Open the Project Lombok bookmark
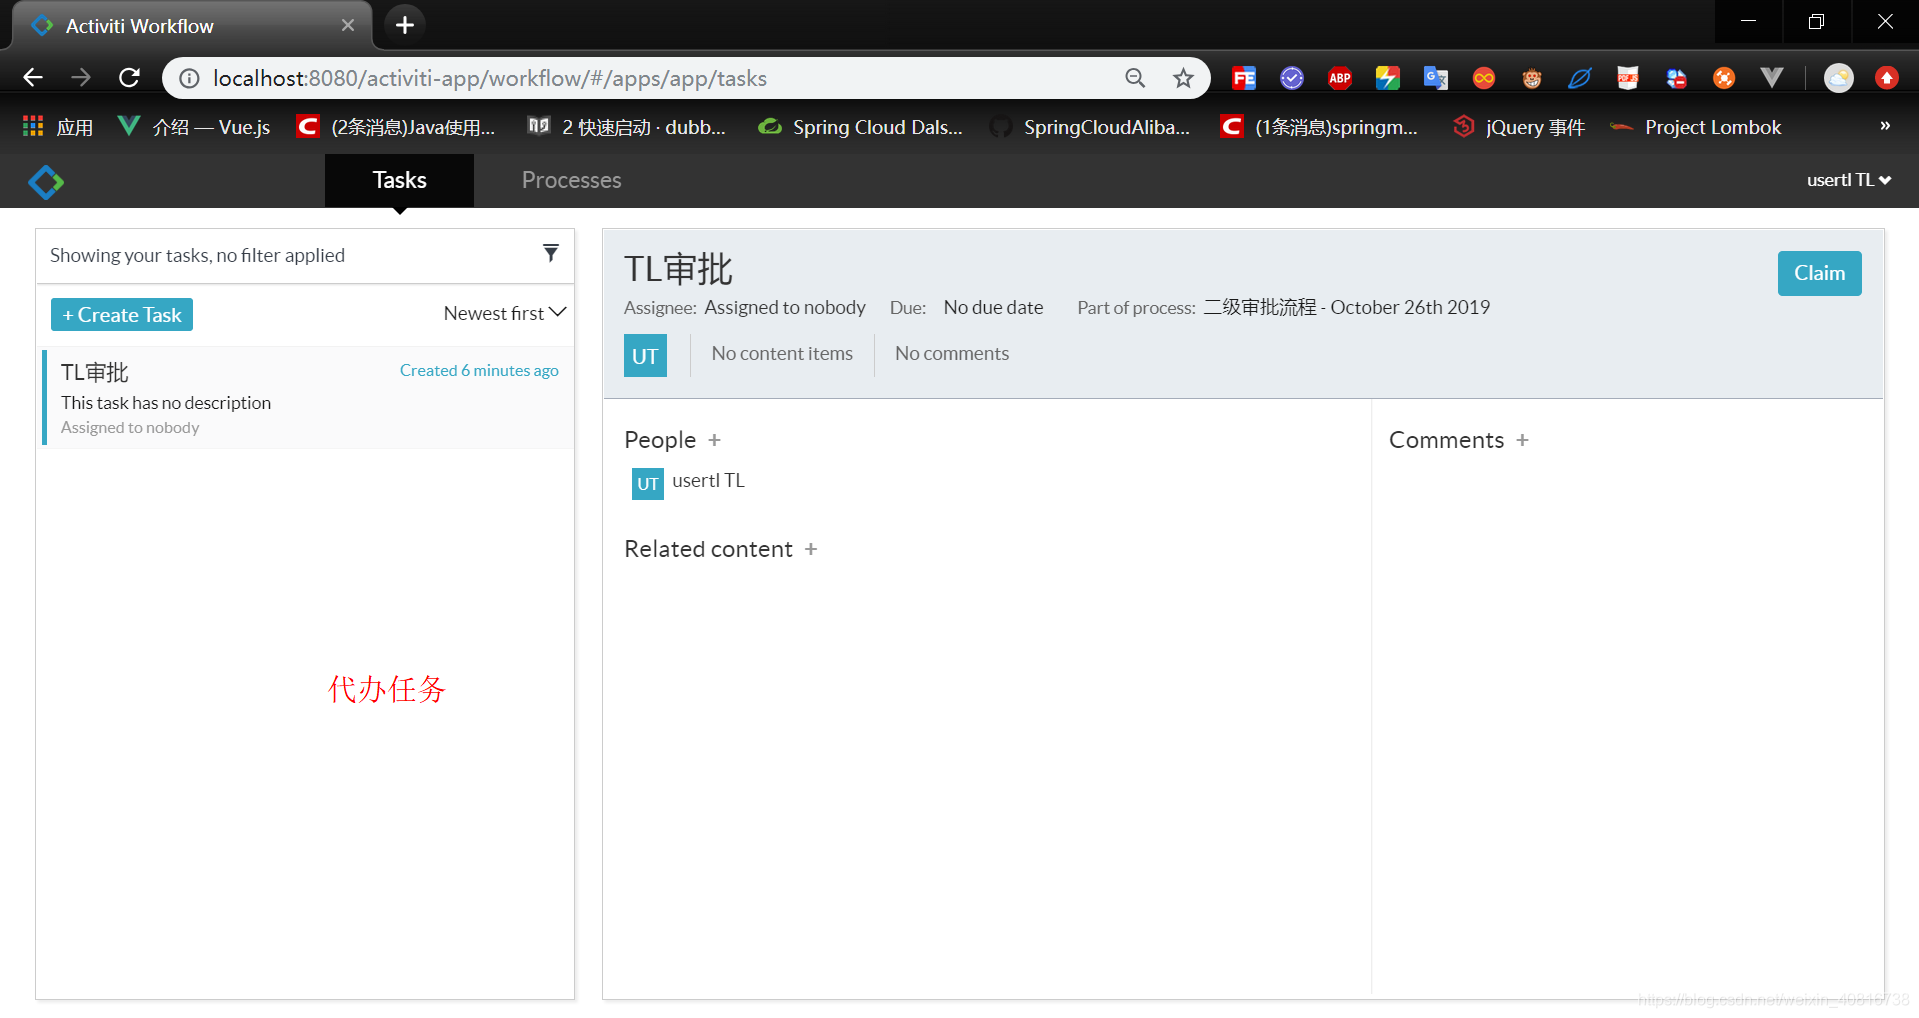This screenshot has width=1919, height=1018. point(1696,127)
